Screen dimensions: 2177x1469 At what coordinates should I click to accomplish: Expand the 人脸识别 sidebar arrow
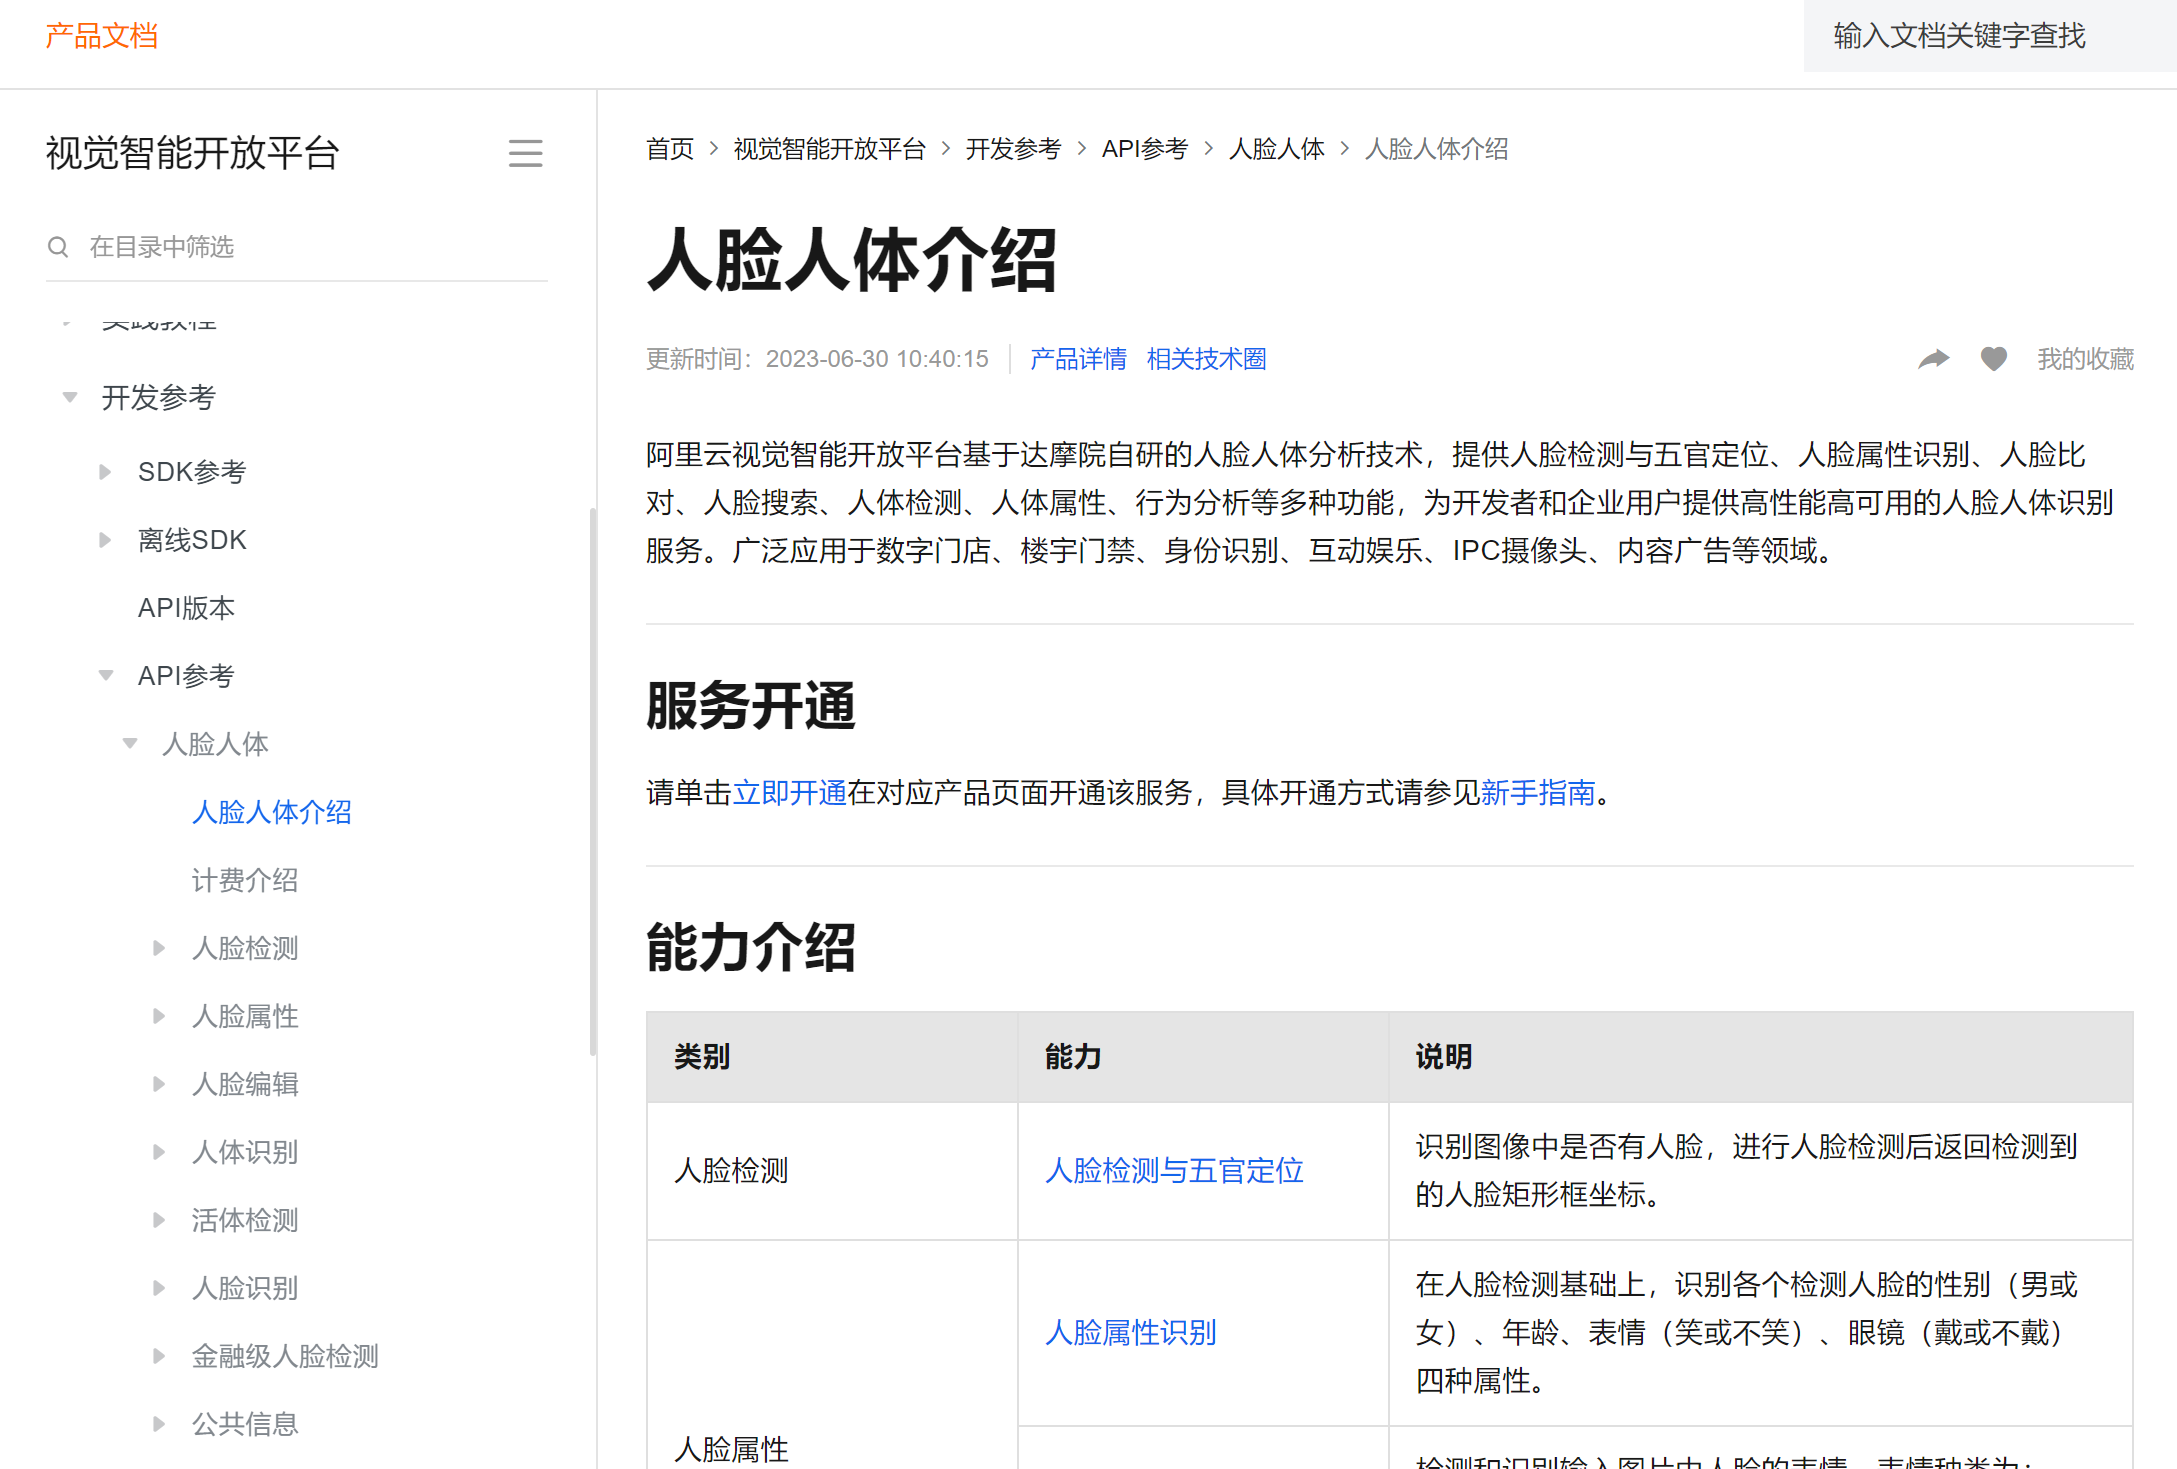coord(159,1288)
